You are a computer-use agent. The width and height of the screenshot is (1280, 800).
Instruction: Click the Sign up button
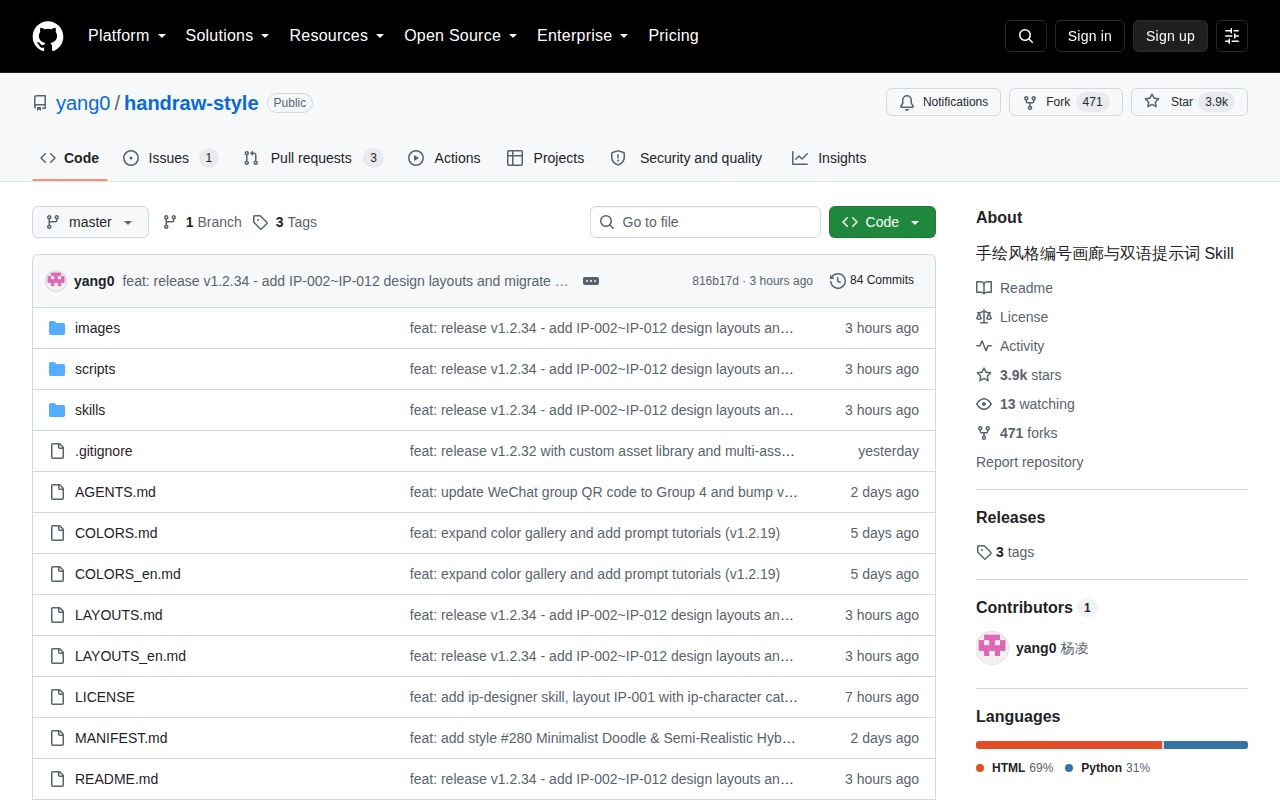coord(1170,36)
